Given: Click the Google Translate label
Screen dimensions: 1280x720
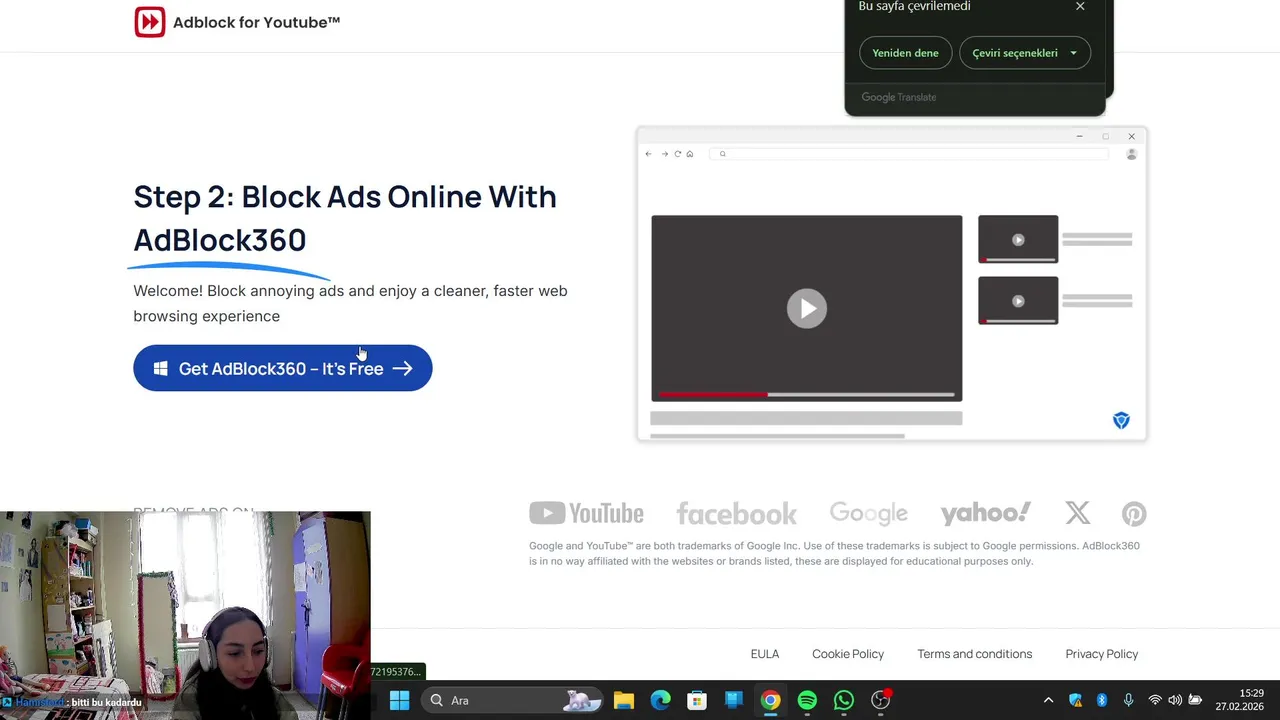Looking at the screenshot, I should point(899,97).
